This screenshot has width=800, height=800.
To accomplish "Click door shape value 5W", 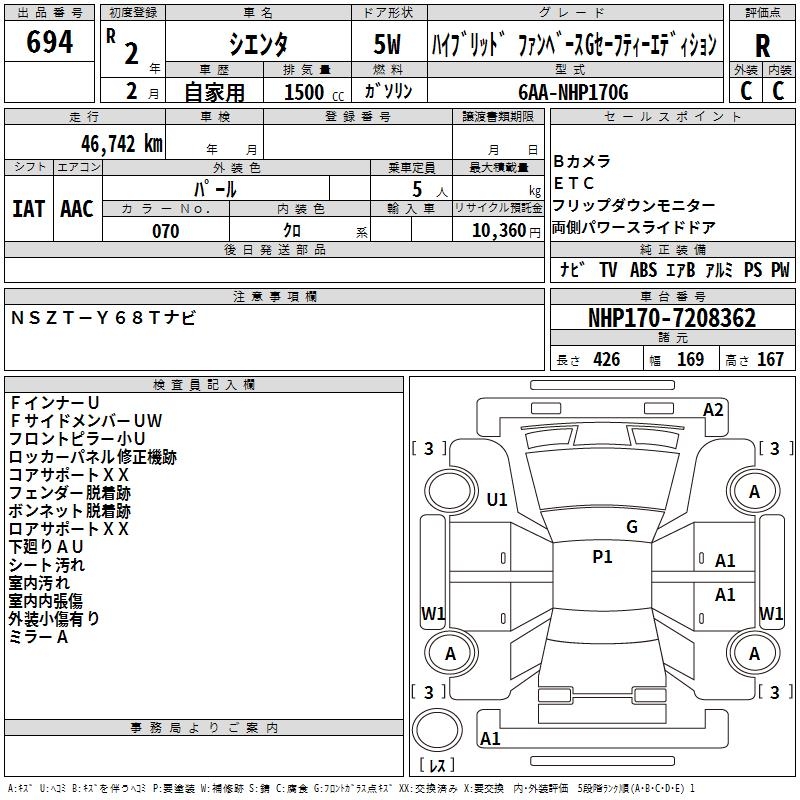I will pos(388,44).
